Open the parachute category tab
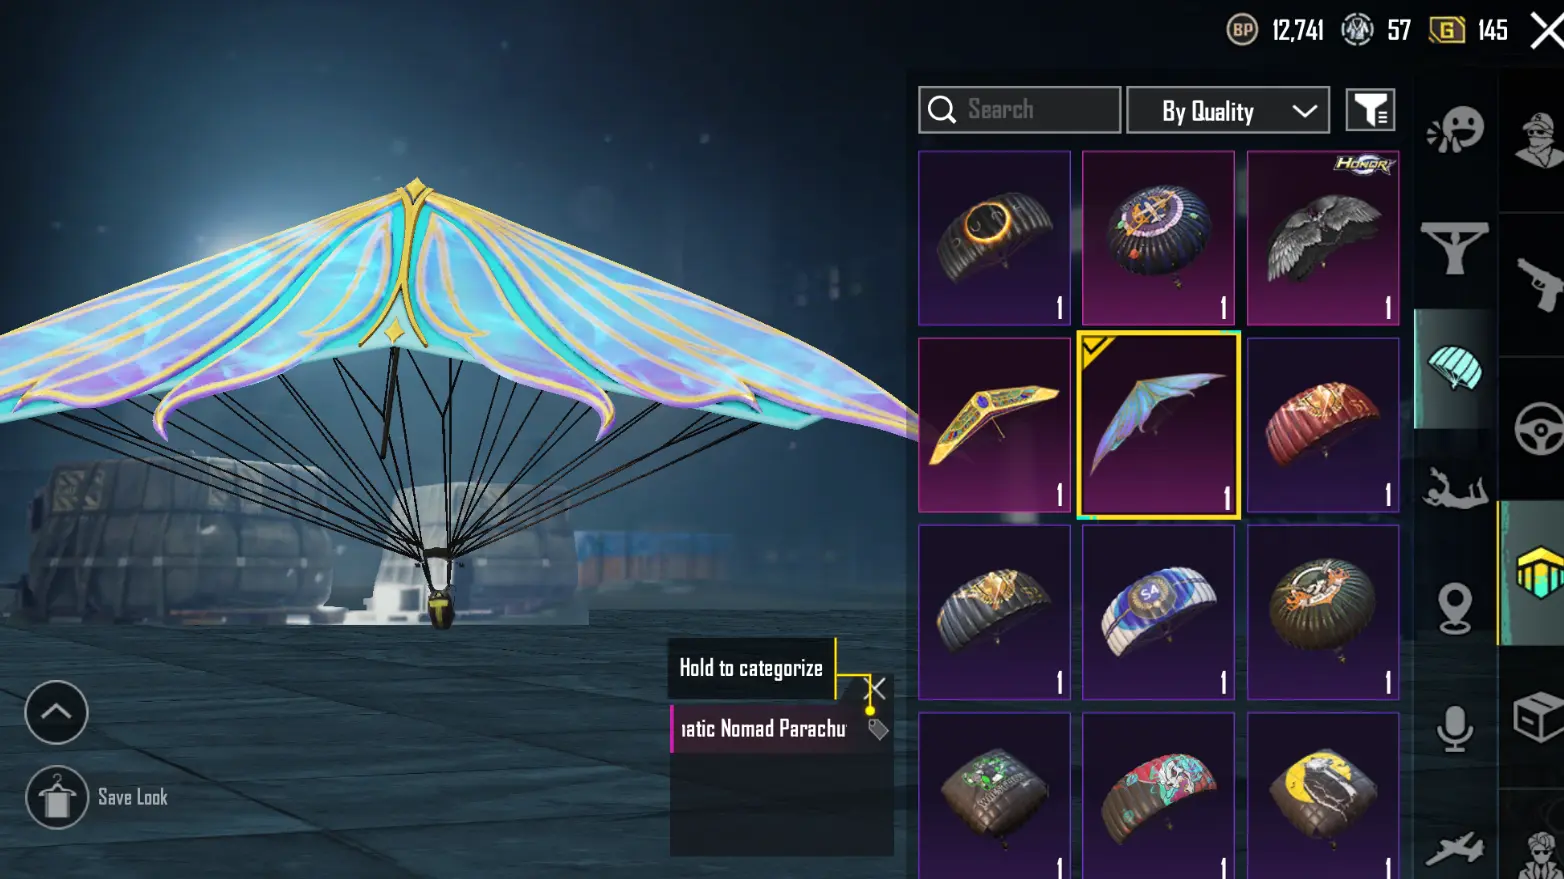Image resolution: width=1564 pixels, height=879 pixels. click(1455, 368)
